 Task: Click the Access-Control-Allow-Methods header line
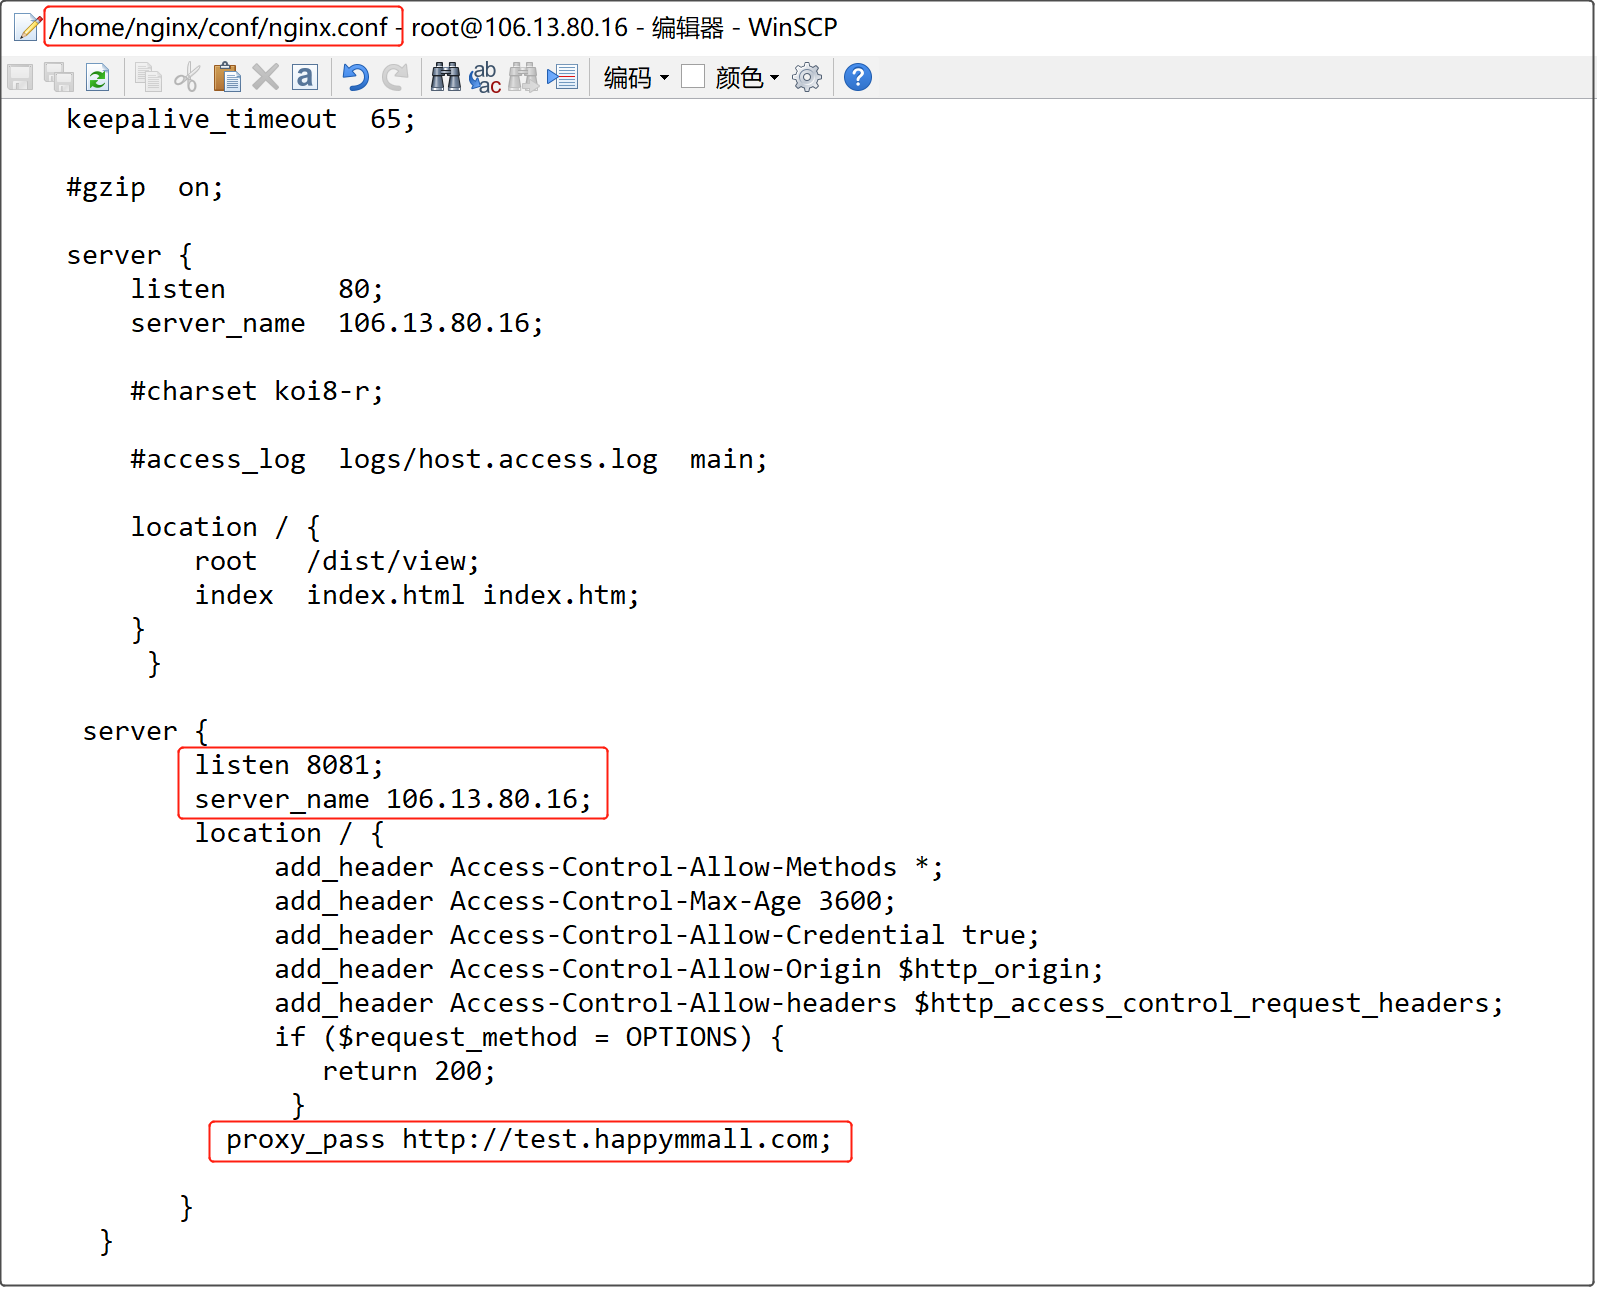click(x=609, y=867)
